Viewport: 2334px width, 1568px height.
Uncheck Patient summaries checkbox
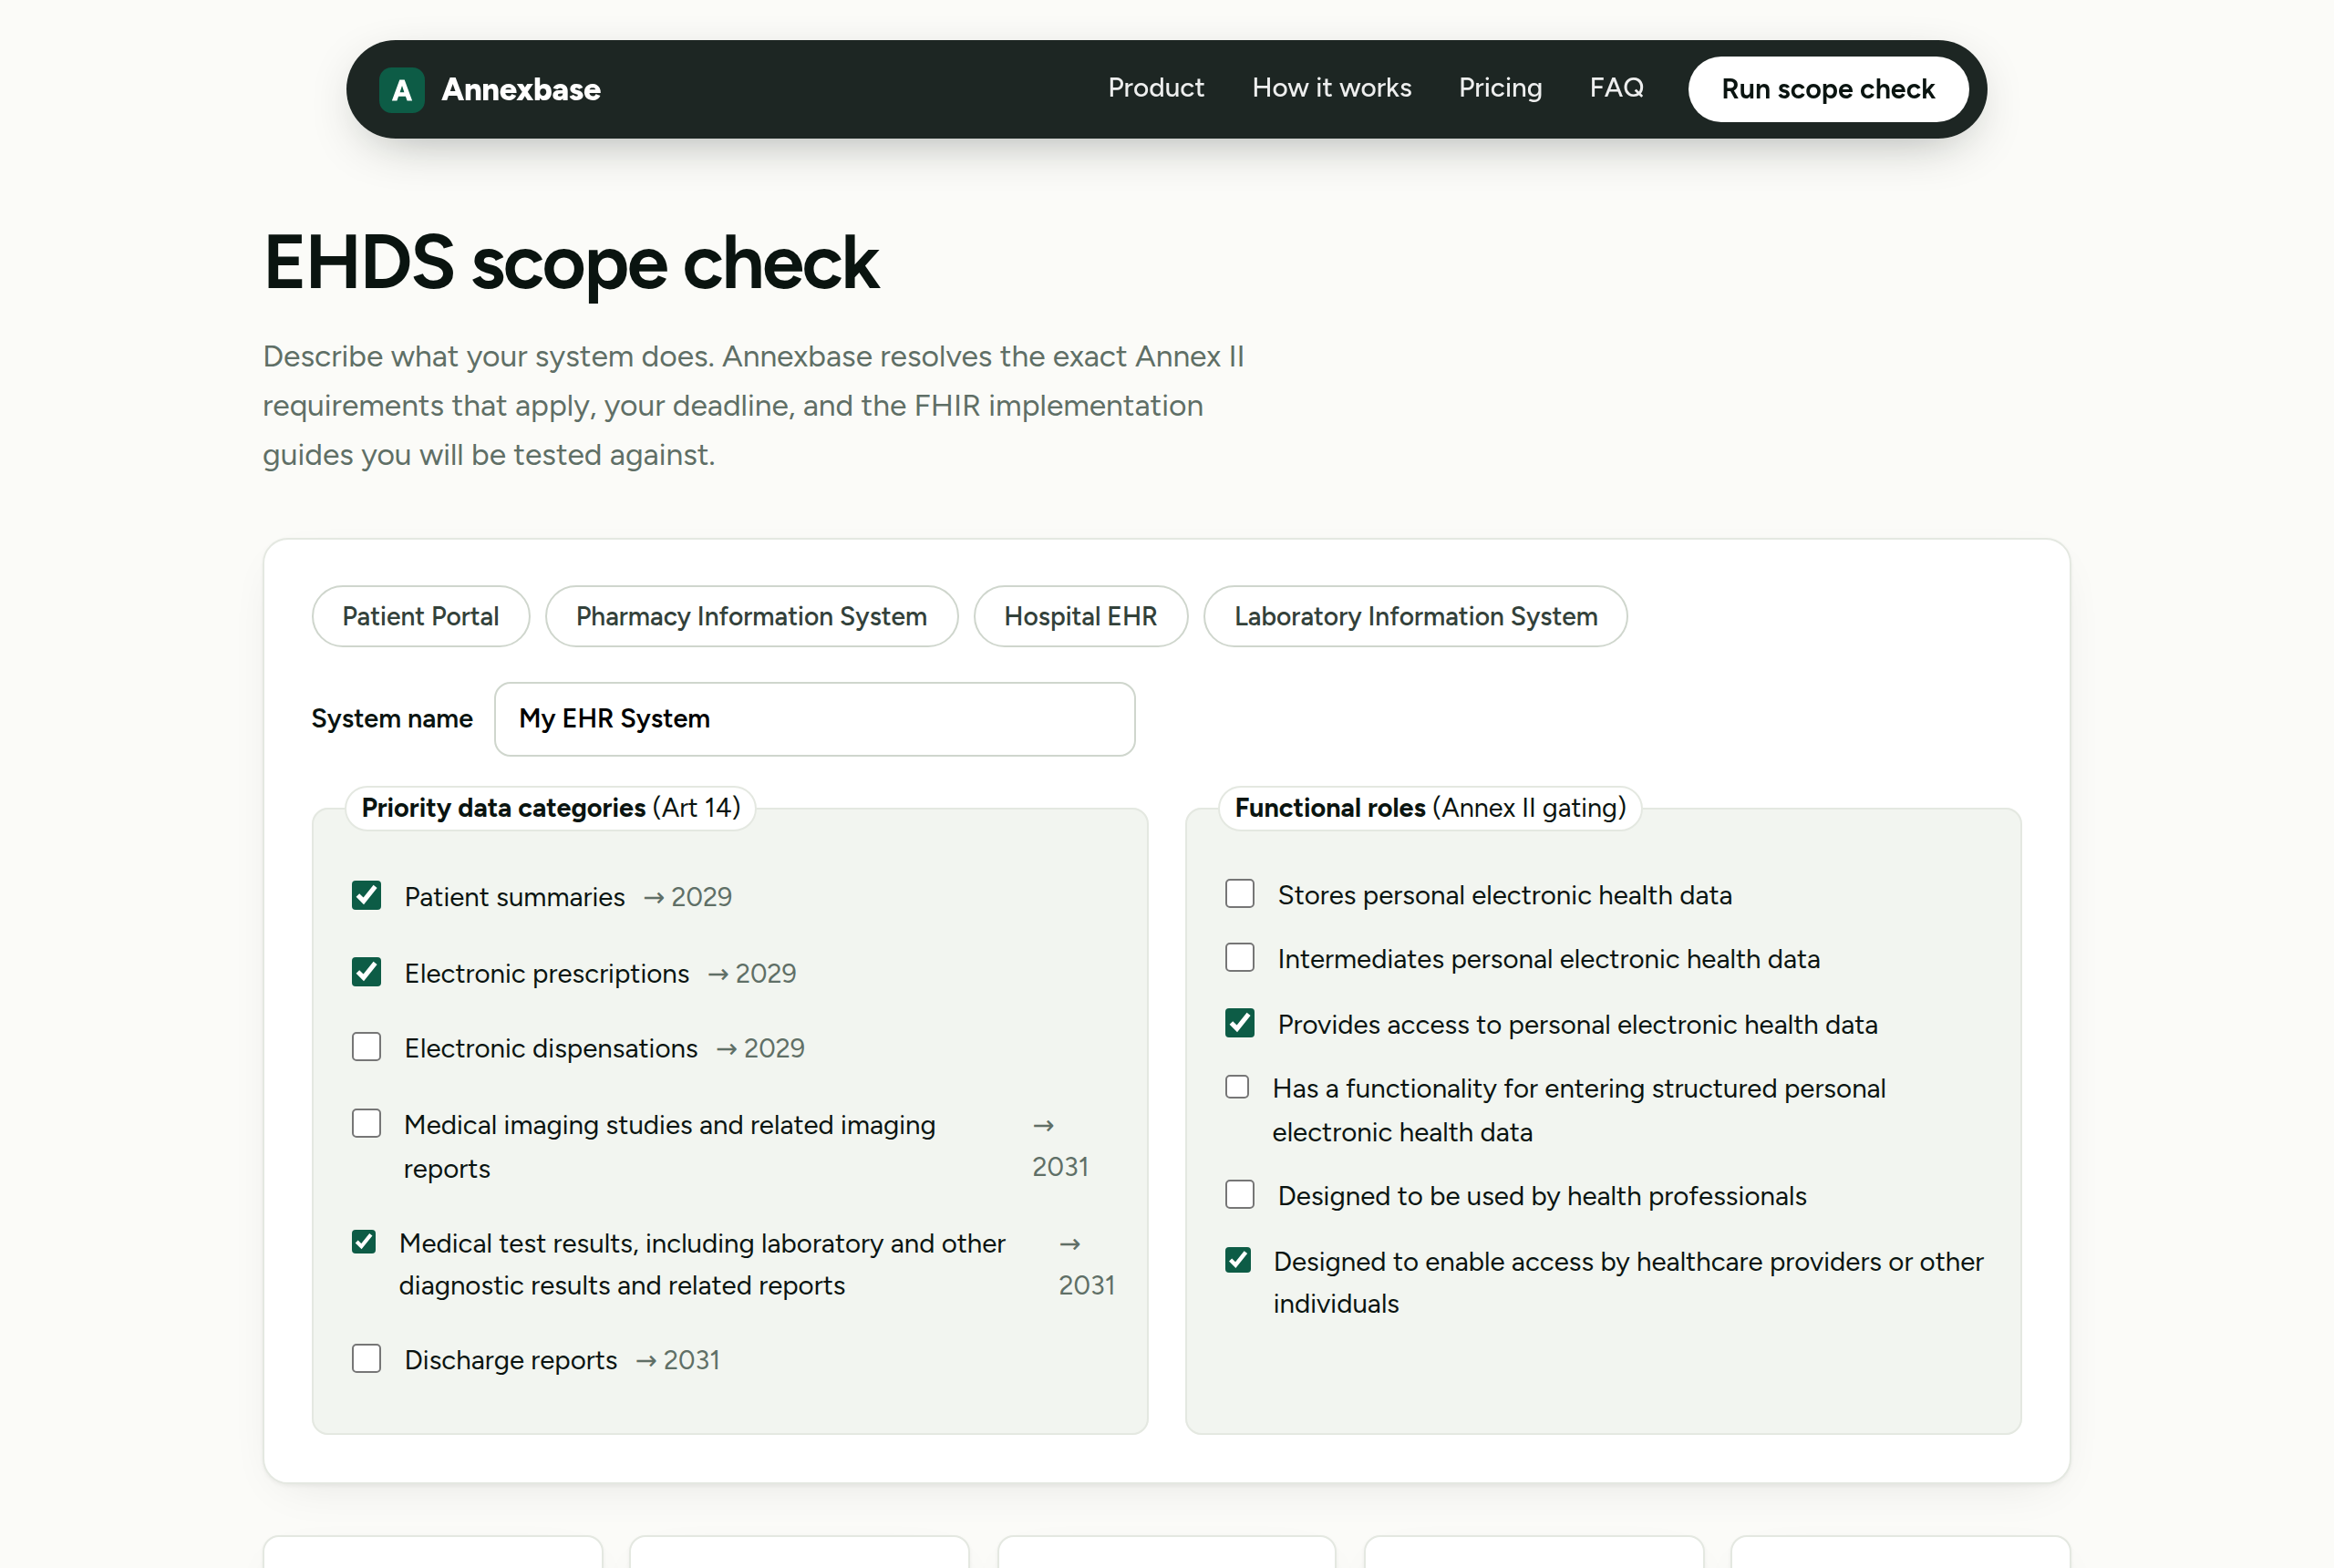(367, 895)
